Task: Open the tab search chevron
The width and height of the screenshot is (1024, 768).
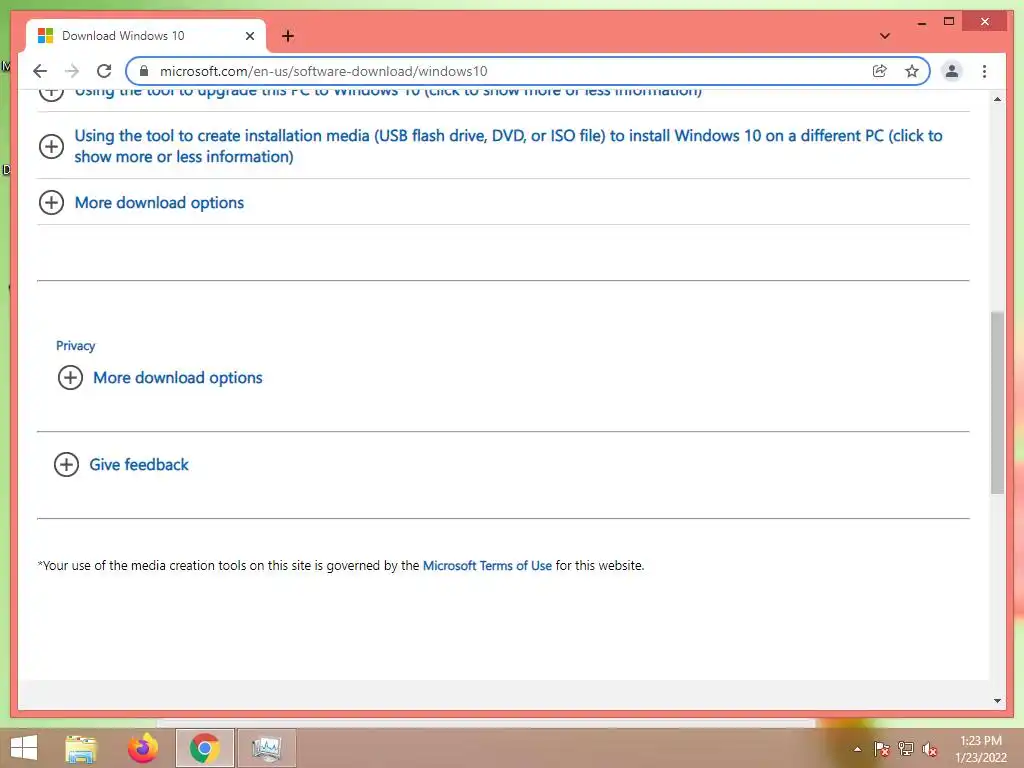Action: pos(884,36)
